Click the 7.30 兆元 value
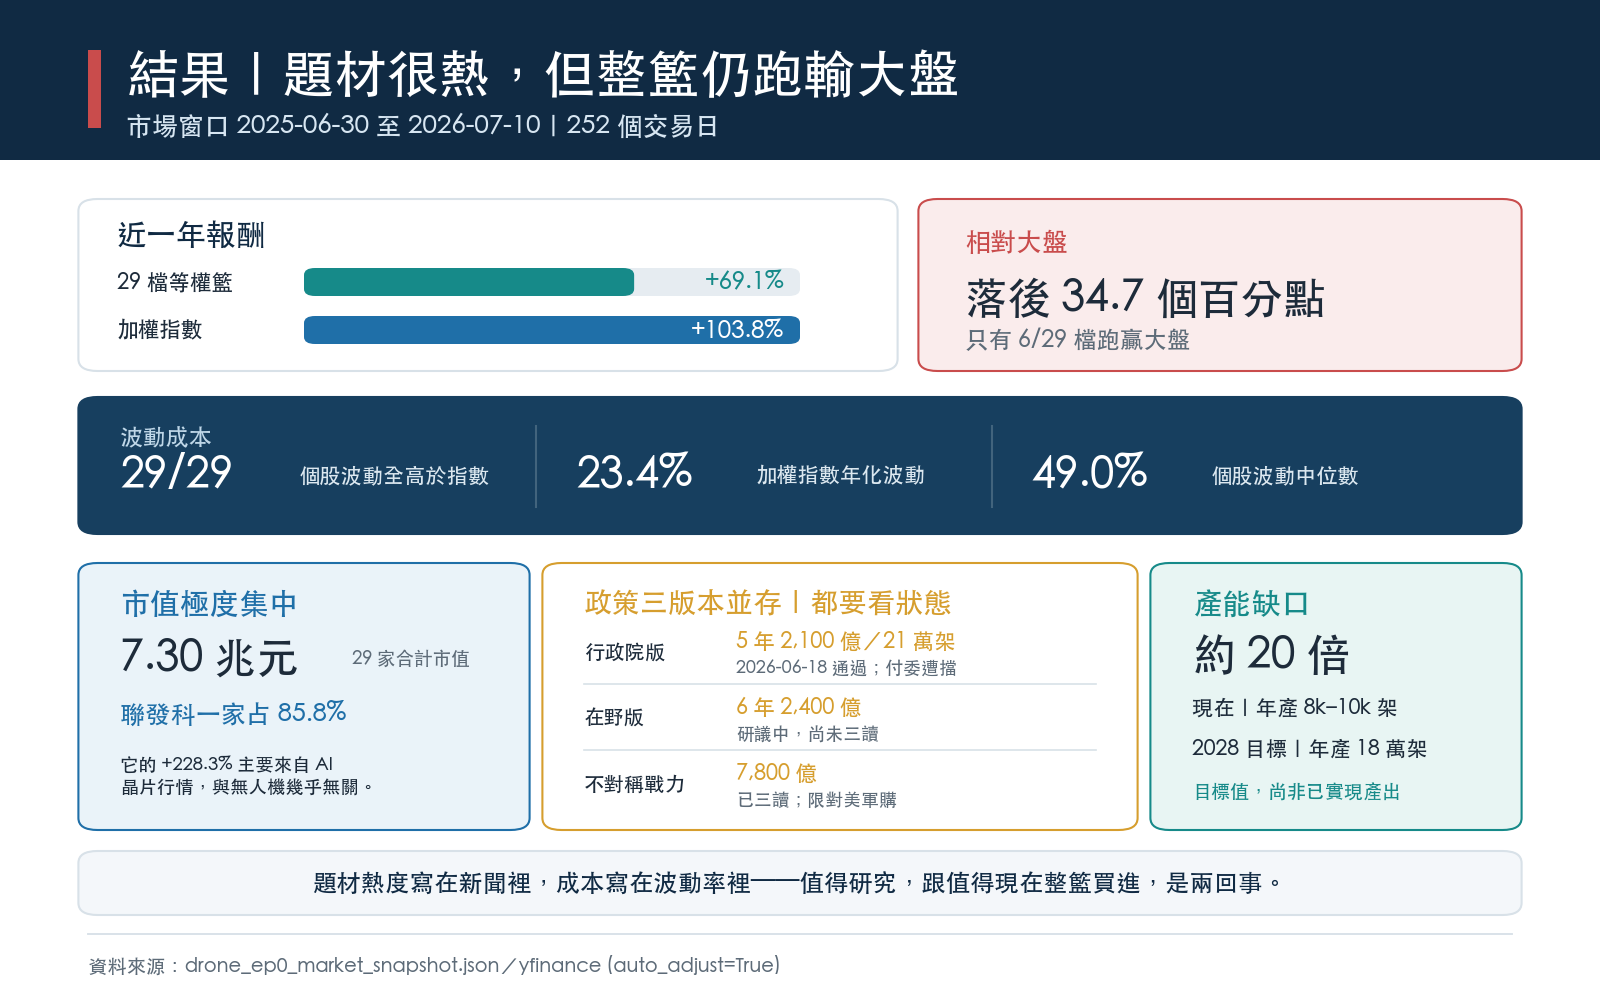 click(209, 657)
